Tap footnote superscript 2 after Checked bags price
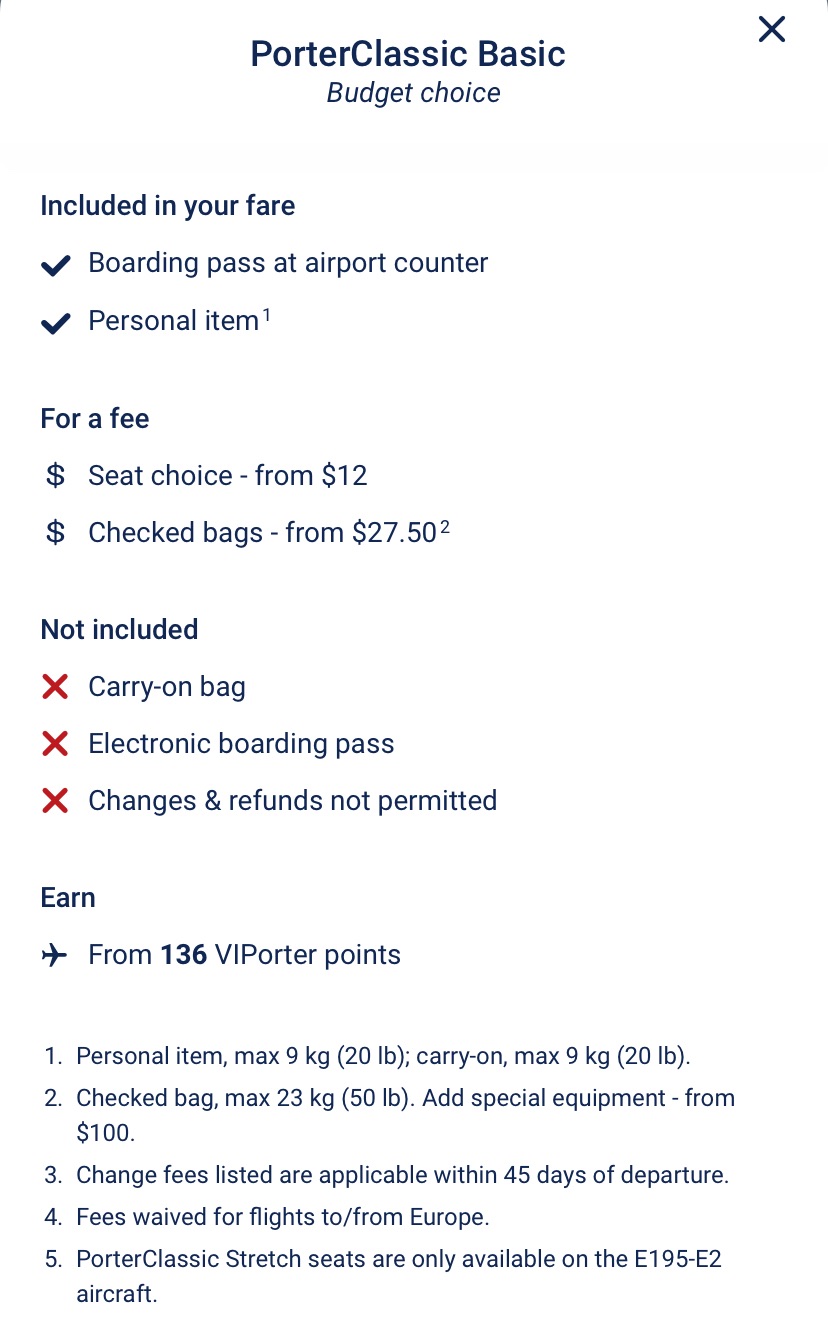 [x=445, y=526]
